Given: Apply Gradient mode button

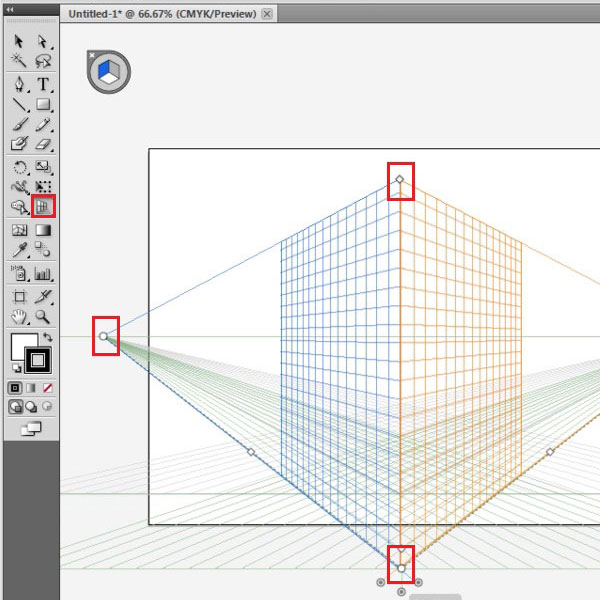Looking at the screenshot, I should click(31, 388).
